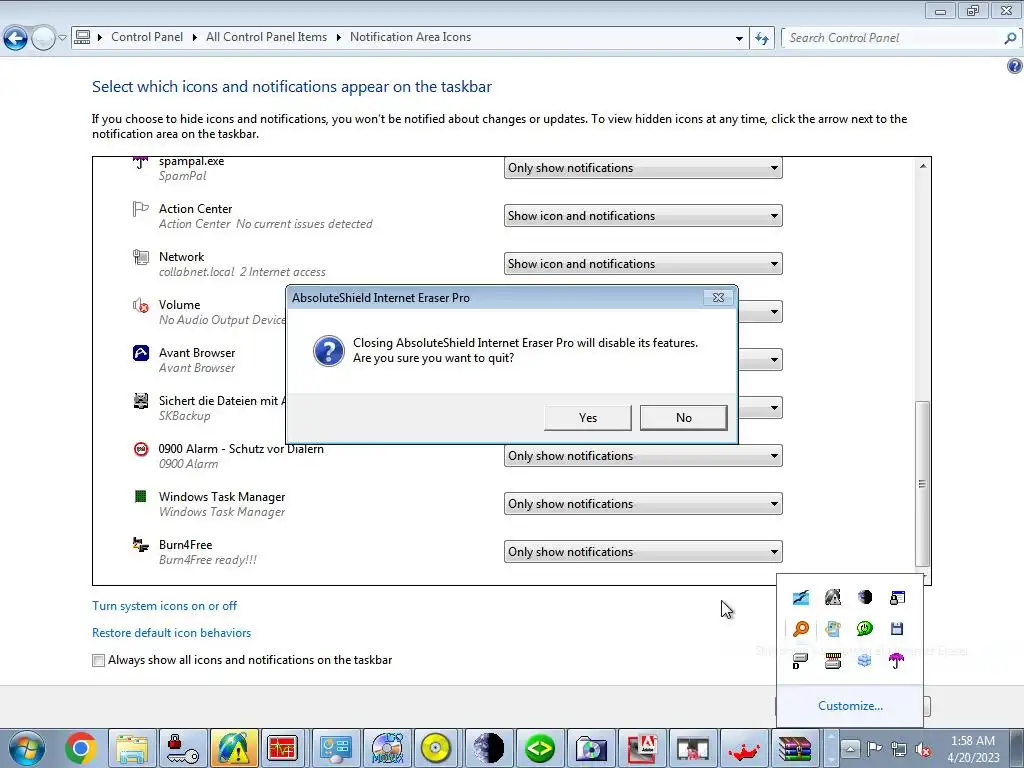Screen dimensions: 1024x768
Task: Open Burn4Free behavior dropdown
Action: click(x=643, y=552)
